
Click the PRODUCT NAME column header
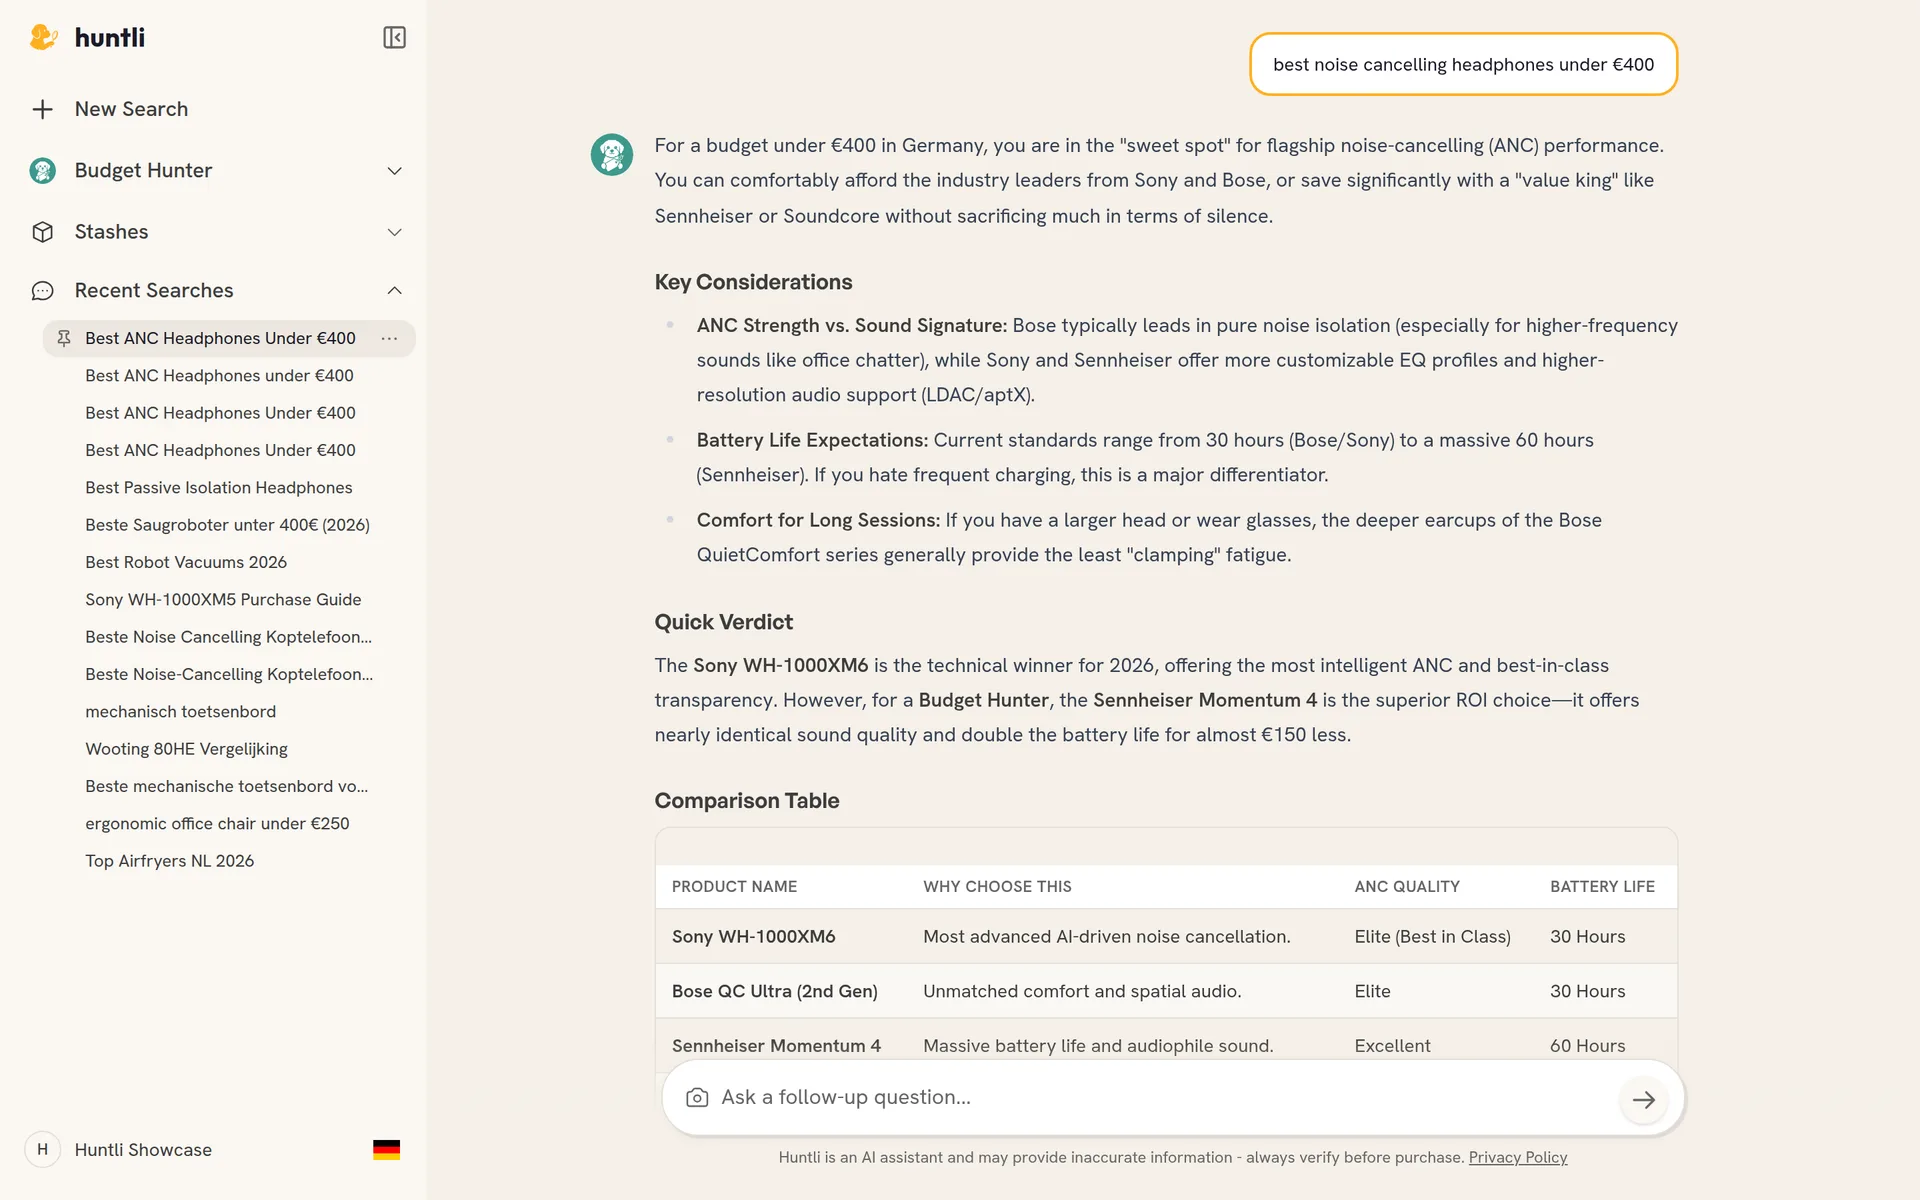point(734,887)
